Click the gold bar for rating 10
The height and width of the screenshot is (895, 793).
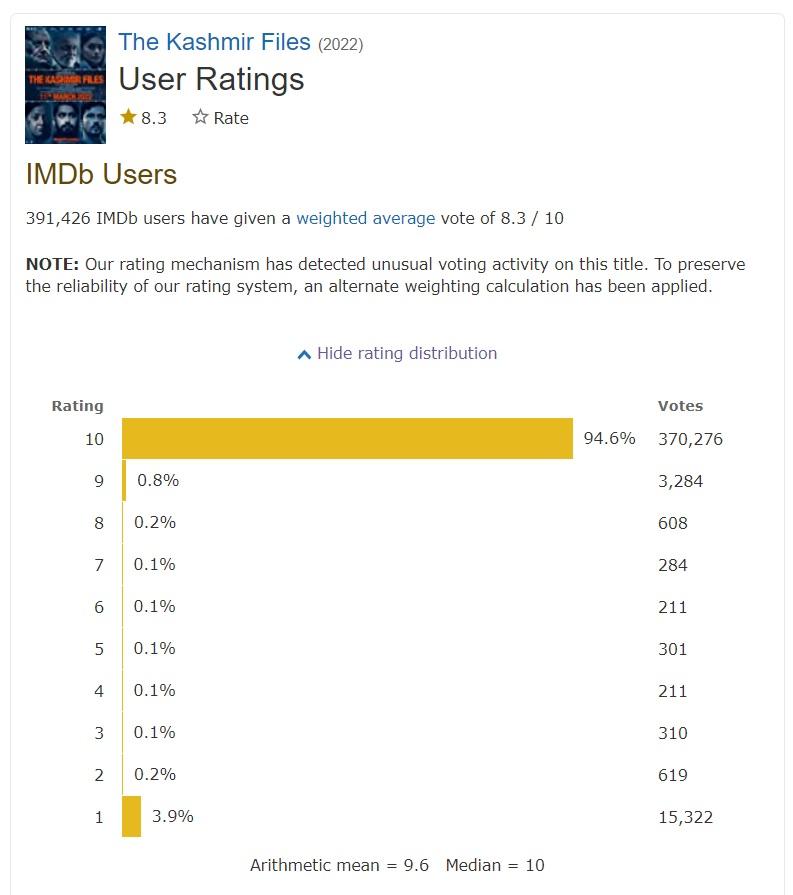347,439
